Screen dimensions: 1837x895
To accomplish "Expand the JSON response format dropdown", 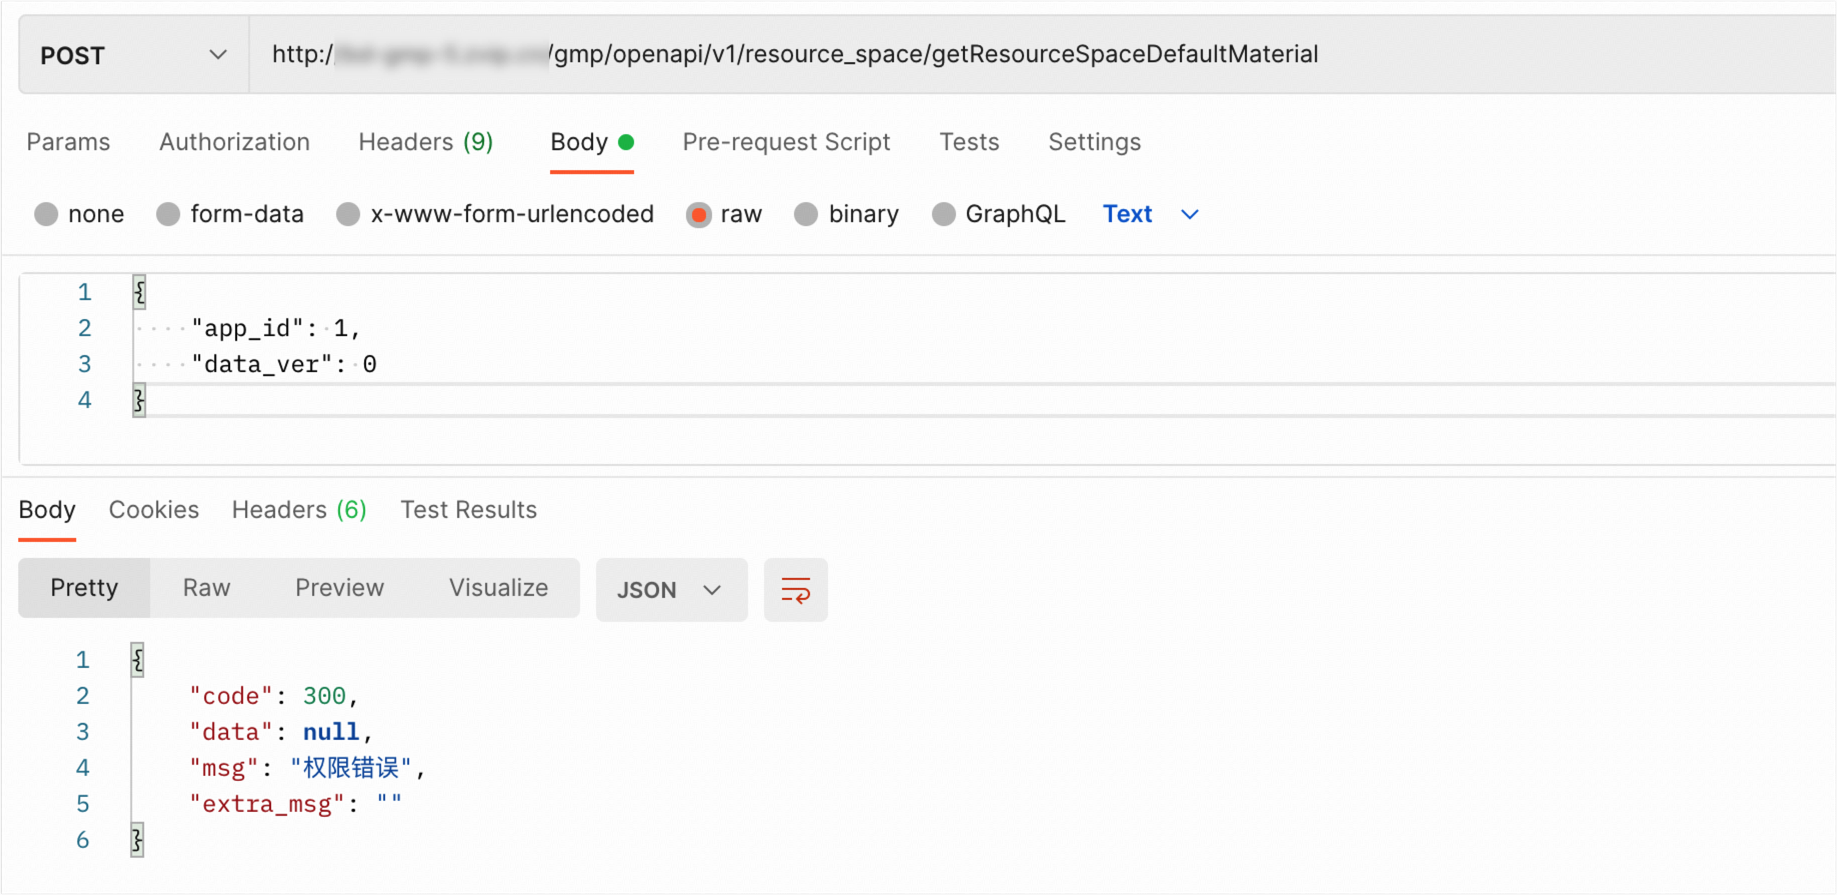I will tap(671, 590).
